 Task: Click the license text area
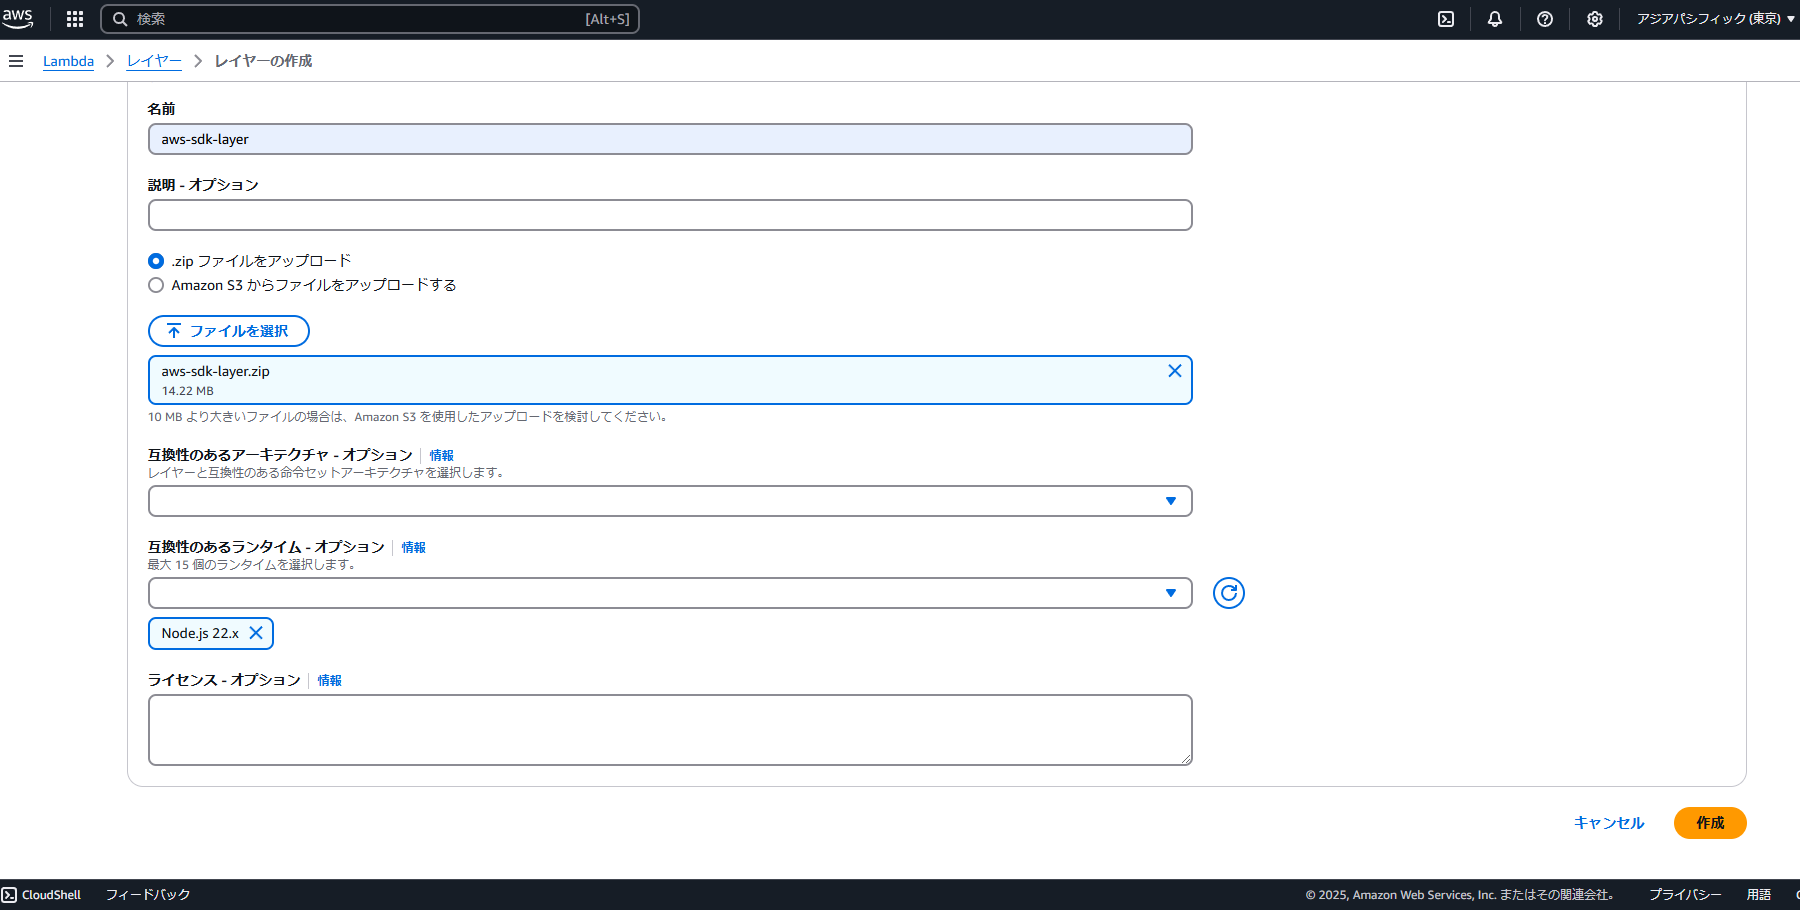(670, 730)
